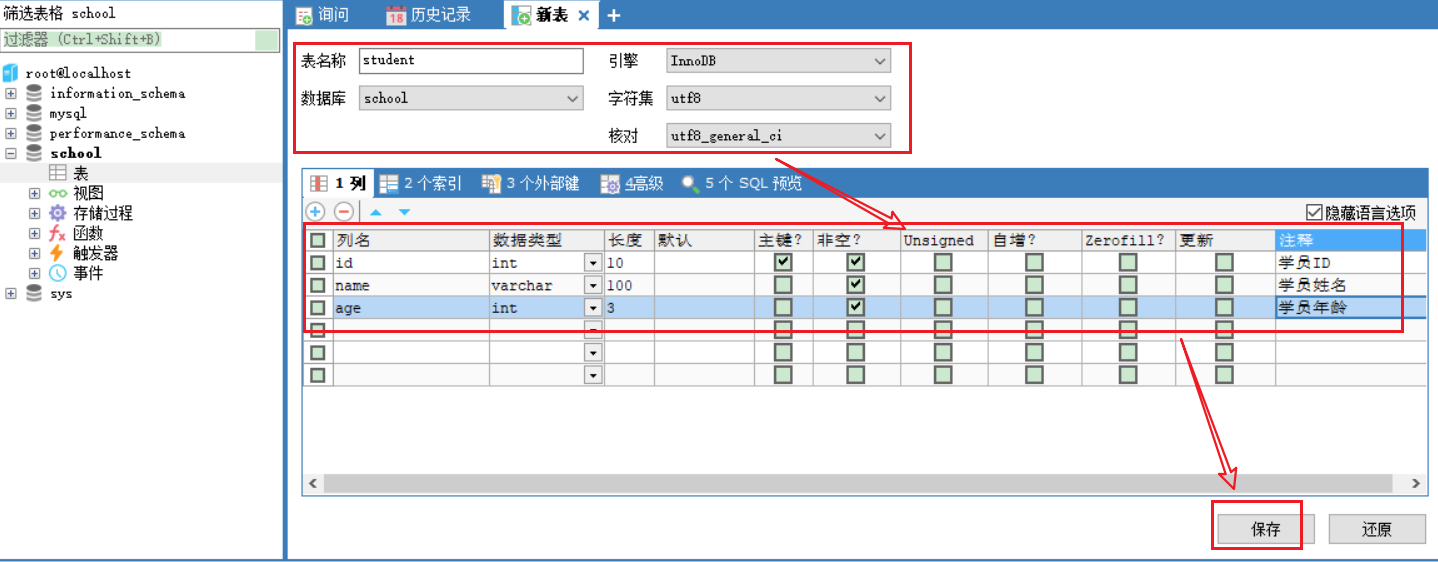Click the remove column minus icon
The image size is (1438, 562).
343,211
